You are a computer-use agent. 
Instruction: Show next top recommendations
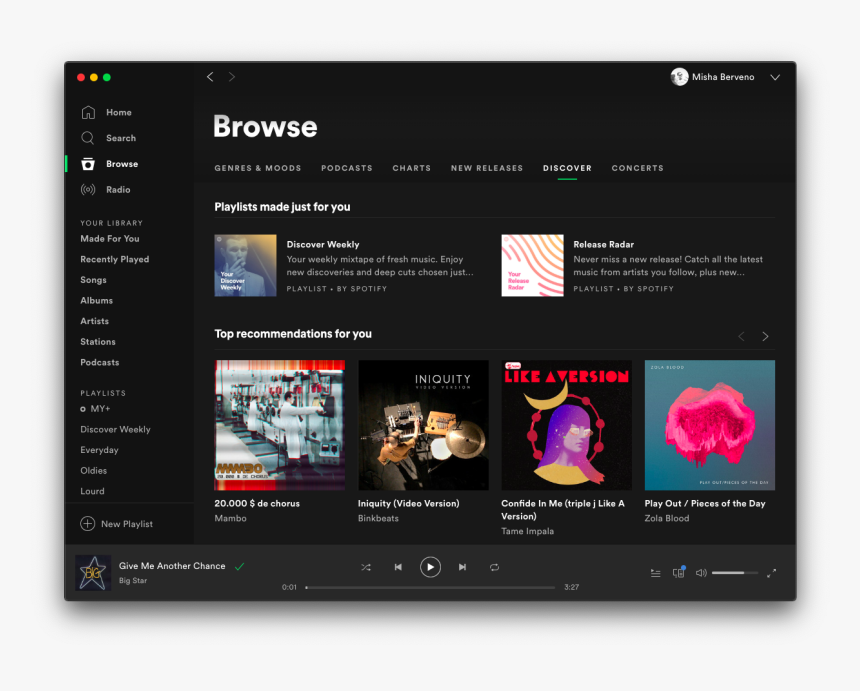[x=765, y=336]
